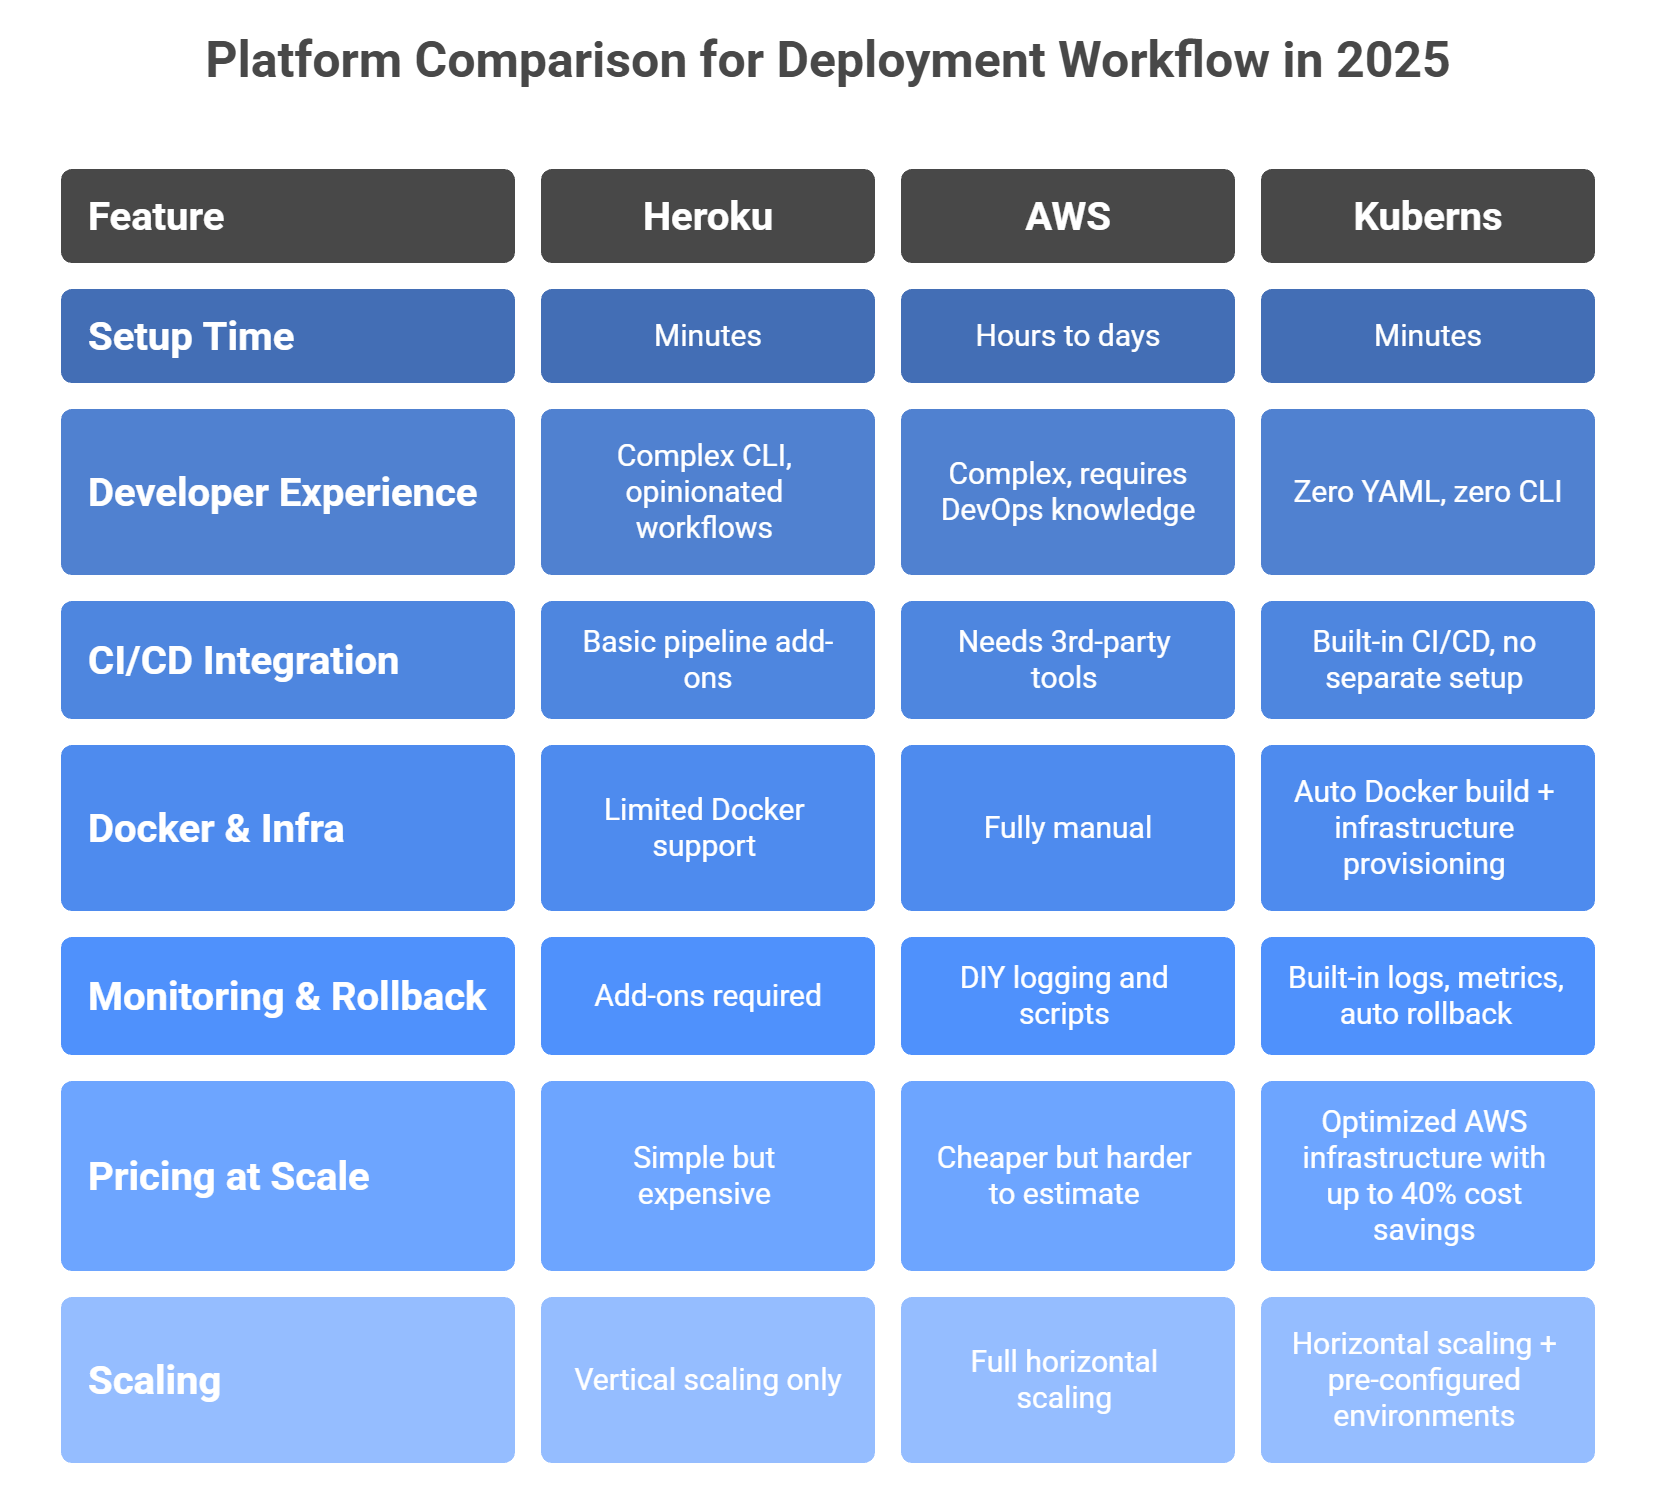Select the "Needs 3rd-party tools" cell
Image resolution: width=1656 pixels, height=1491 pixels.
point(1068,660)
